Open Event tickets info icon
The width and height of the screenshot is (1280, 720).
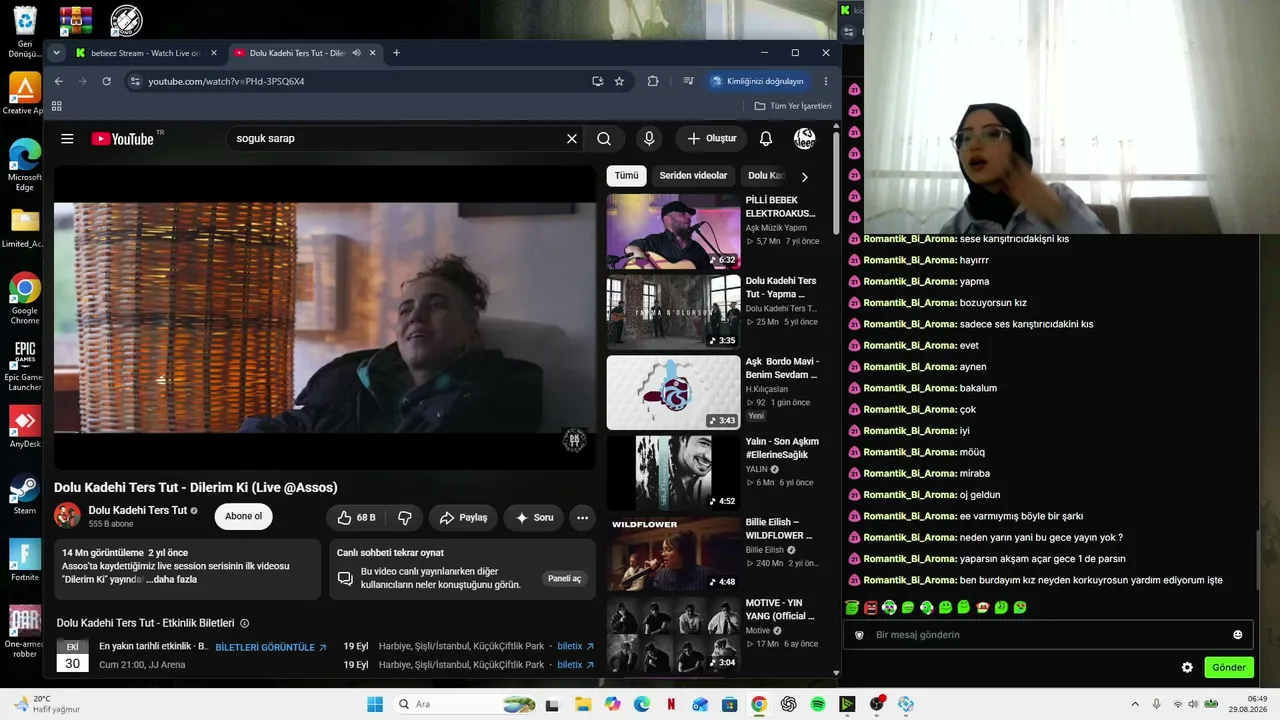tap(245, 623)
